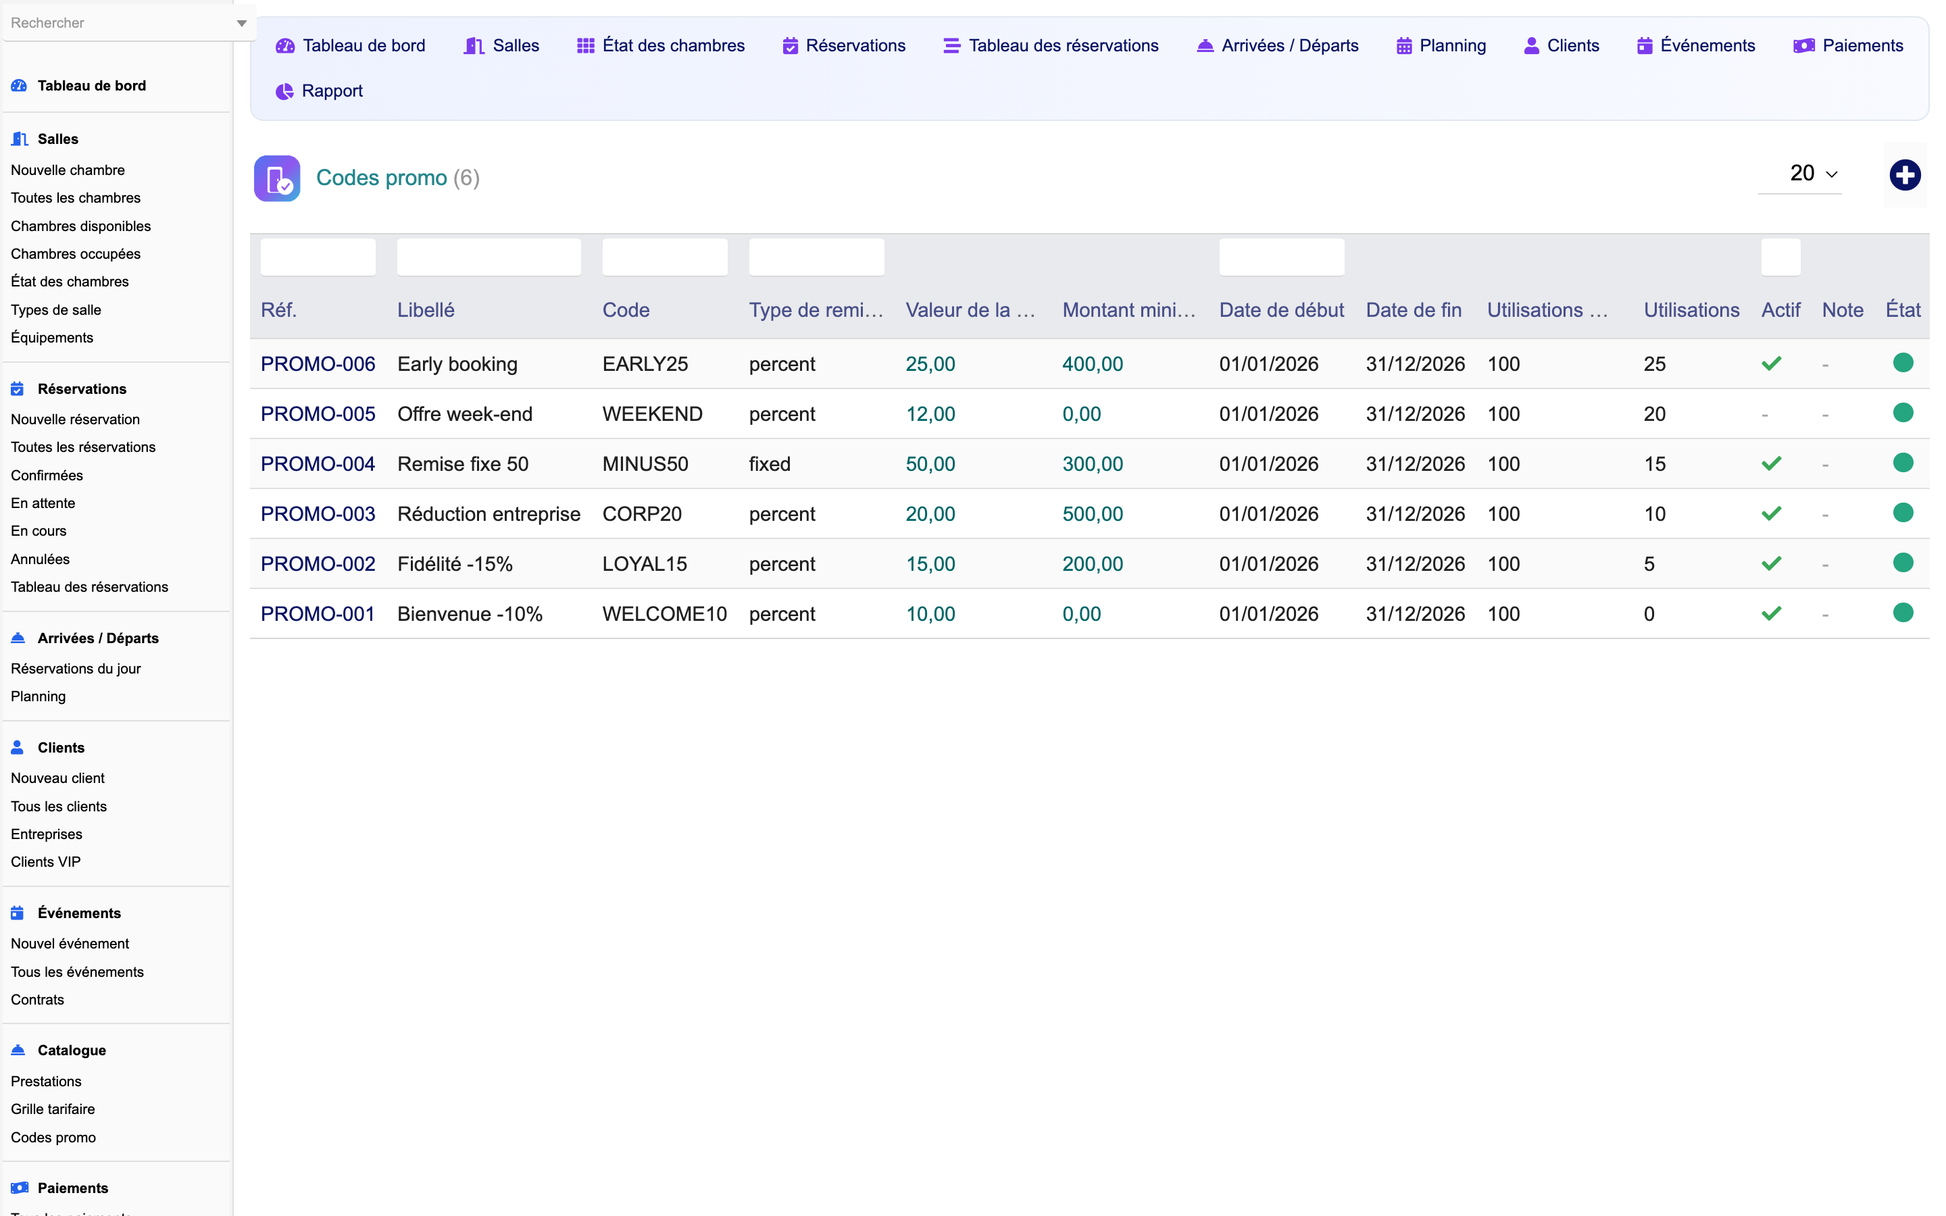Open promo code PROMO-003 link
The height and width of the screenshot is (1216, 1946).
(318, 514)
